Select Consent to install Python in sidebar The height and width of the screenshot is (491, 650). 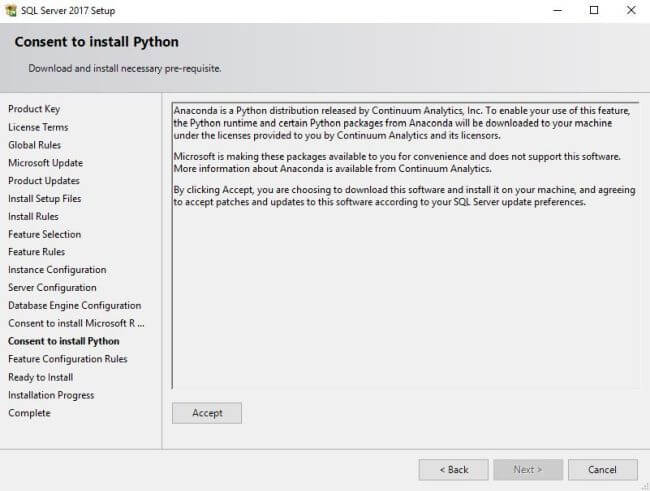point(64,341)
